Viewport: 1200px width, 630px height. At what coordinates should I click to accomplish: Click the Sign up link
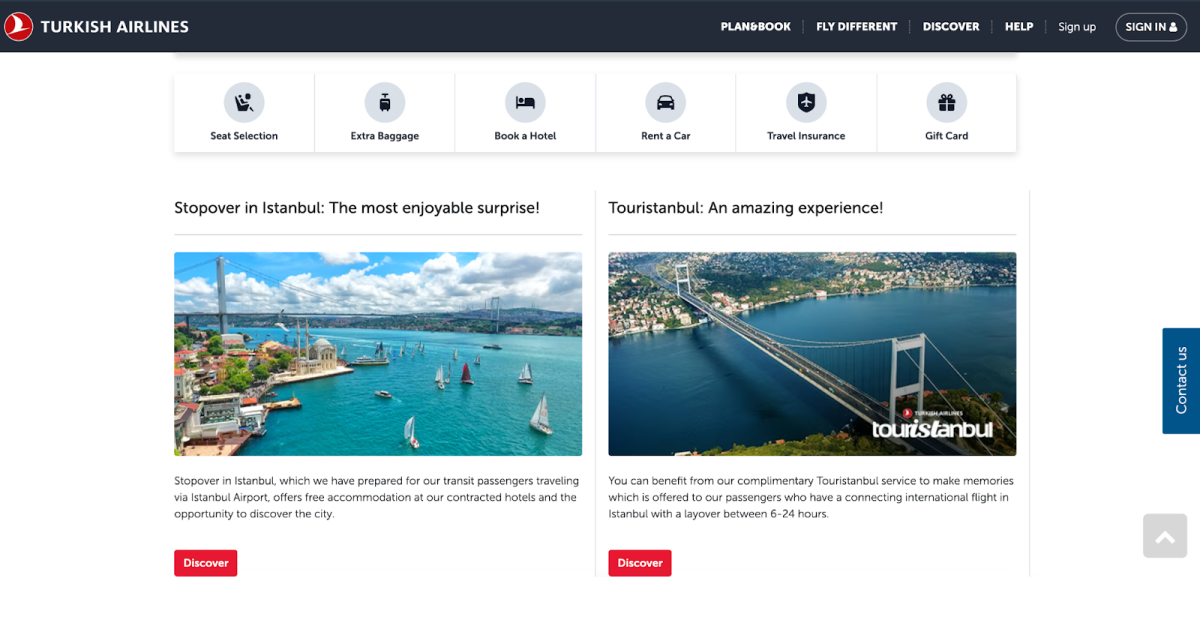tap(1077, 27)
